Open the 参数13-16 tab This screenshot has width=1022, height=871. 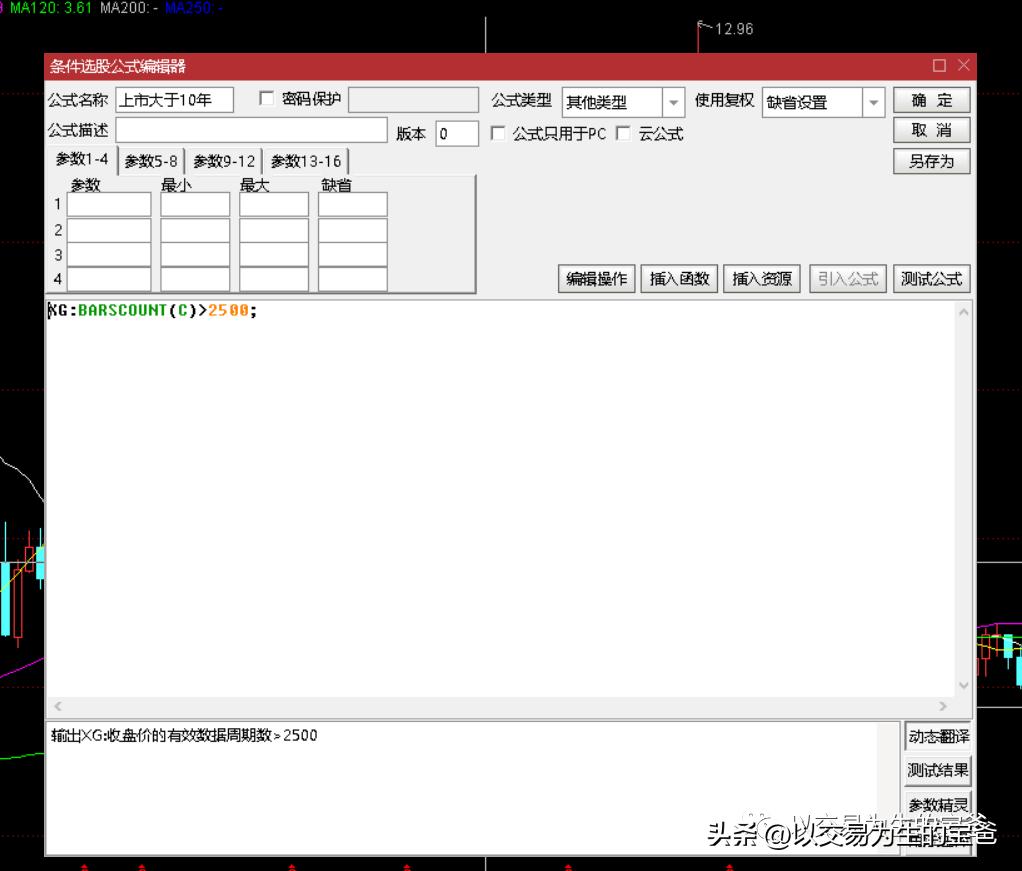pyautogui.click(x=306, y=161)
